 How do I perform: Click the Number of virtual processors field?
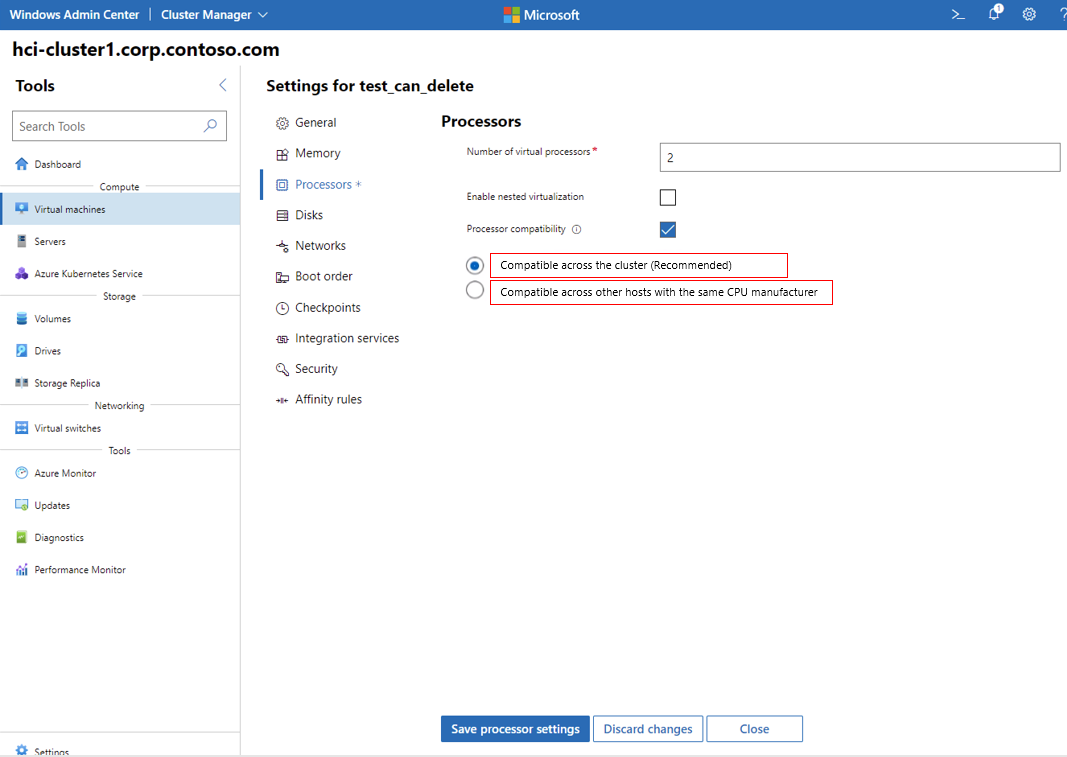tap(859, 158)
